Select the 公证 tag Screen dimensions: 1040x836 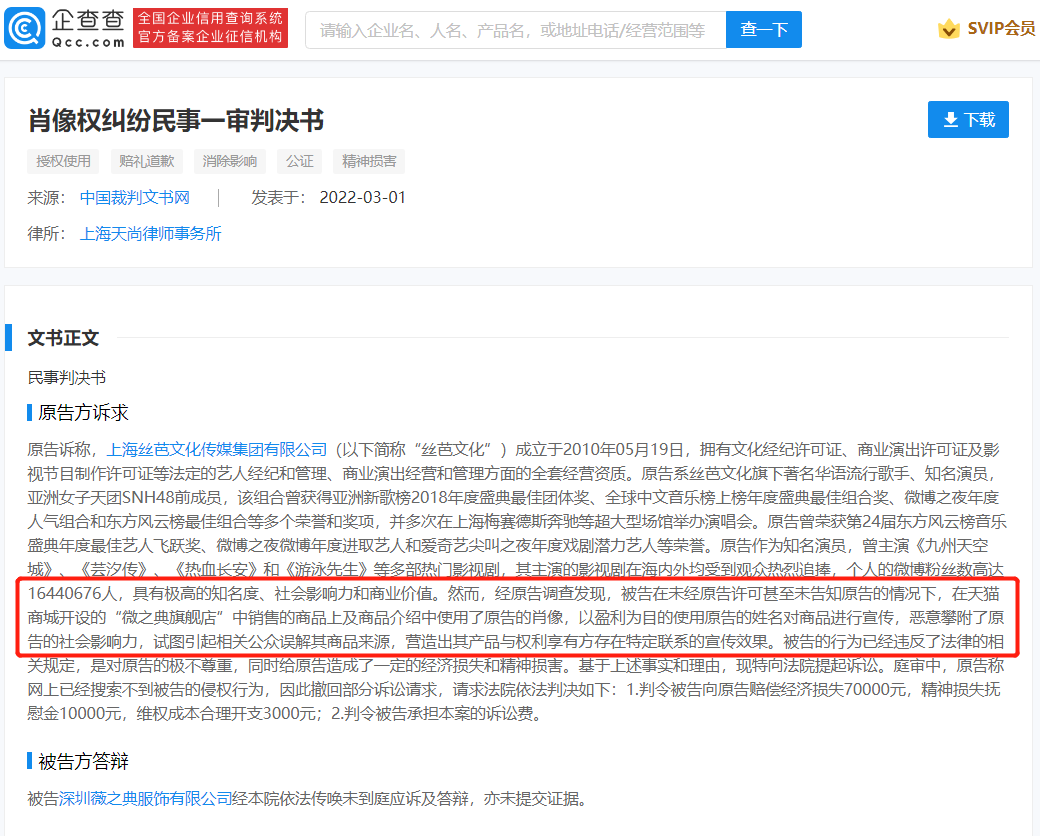pos(300,161)
